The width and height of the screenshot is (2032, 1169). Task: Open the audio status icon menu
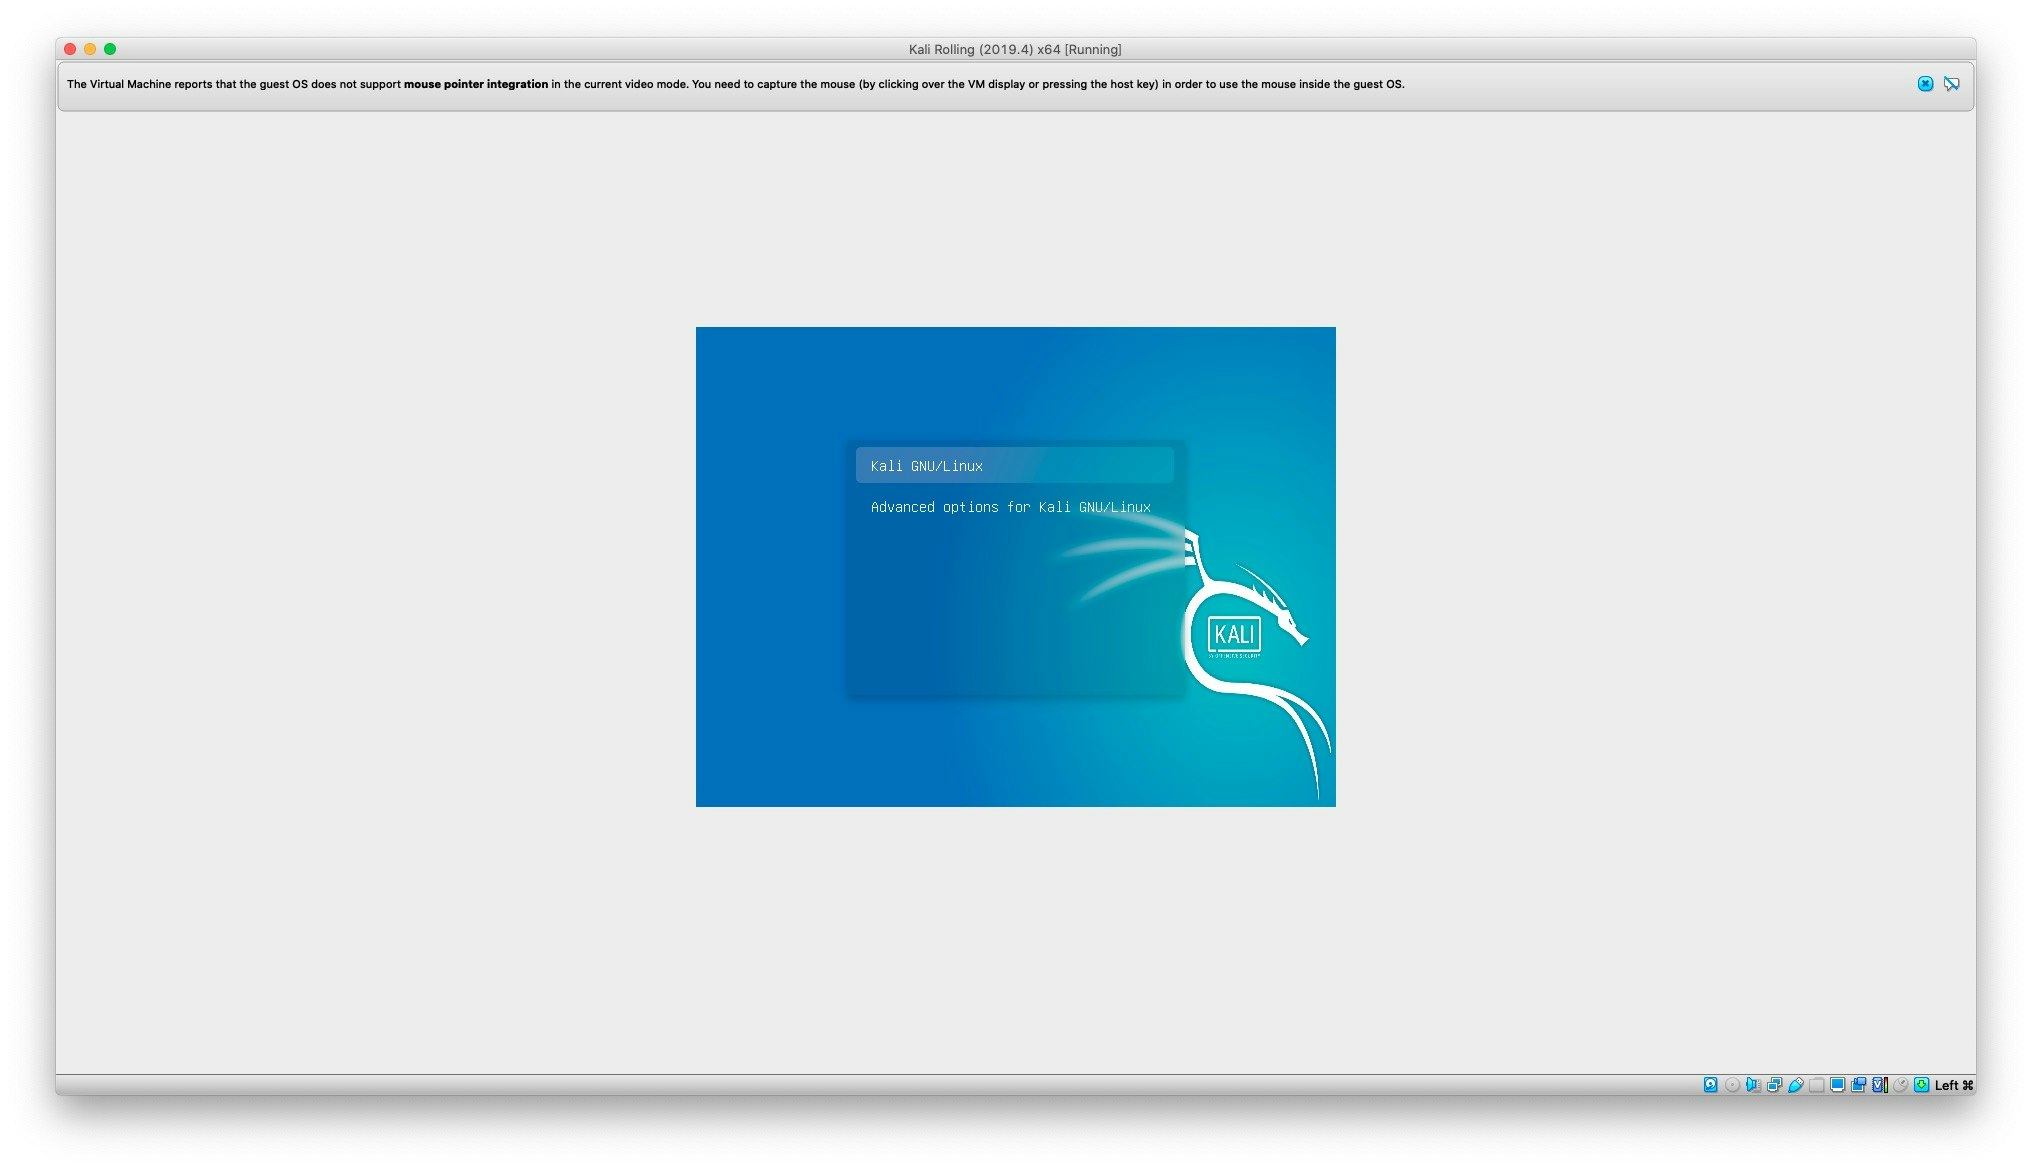[1753, 1085]
